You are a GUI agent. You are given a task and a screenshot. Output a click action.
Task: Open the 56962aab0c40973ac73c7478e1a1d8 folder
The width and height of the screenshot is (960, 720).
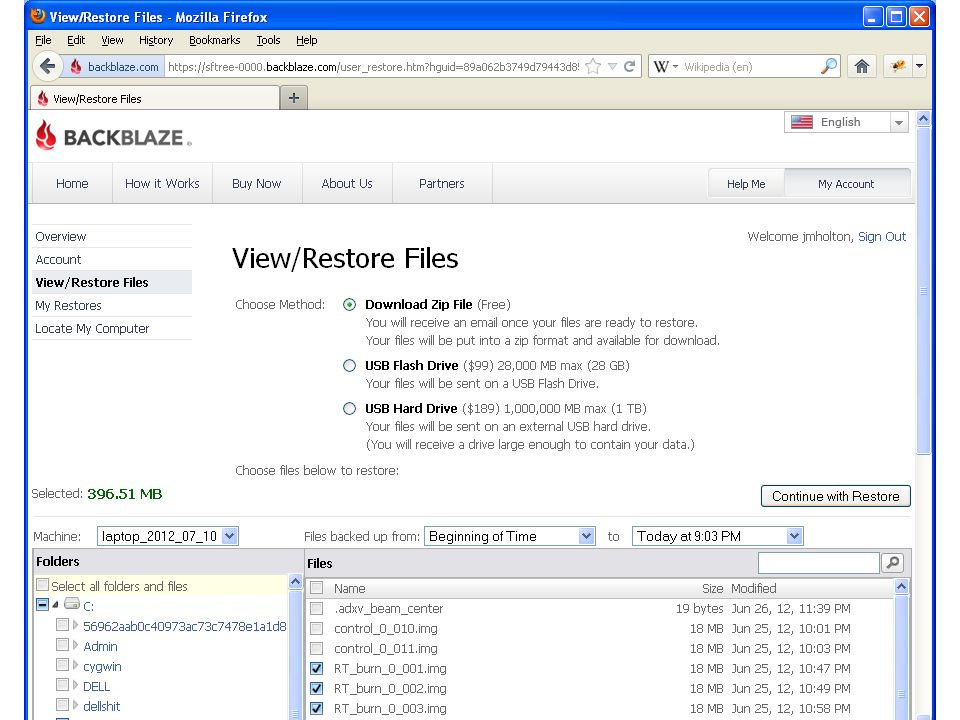pos(184,626)
